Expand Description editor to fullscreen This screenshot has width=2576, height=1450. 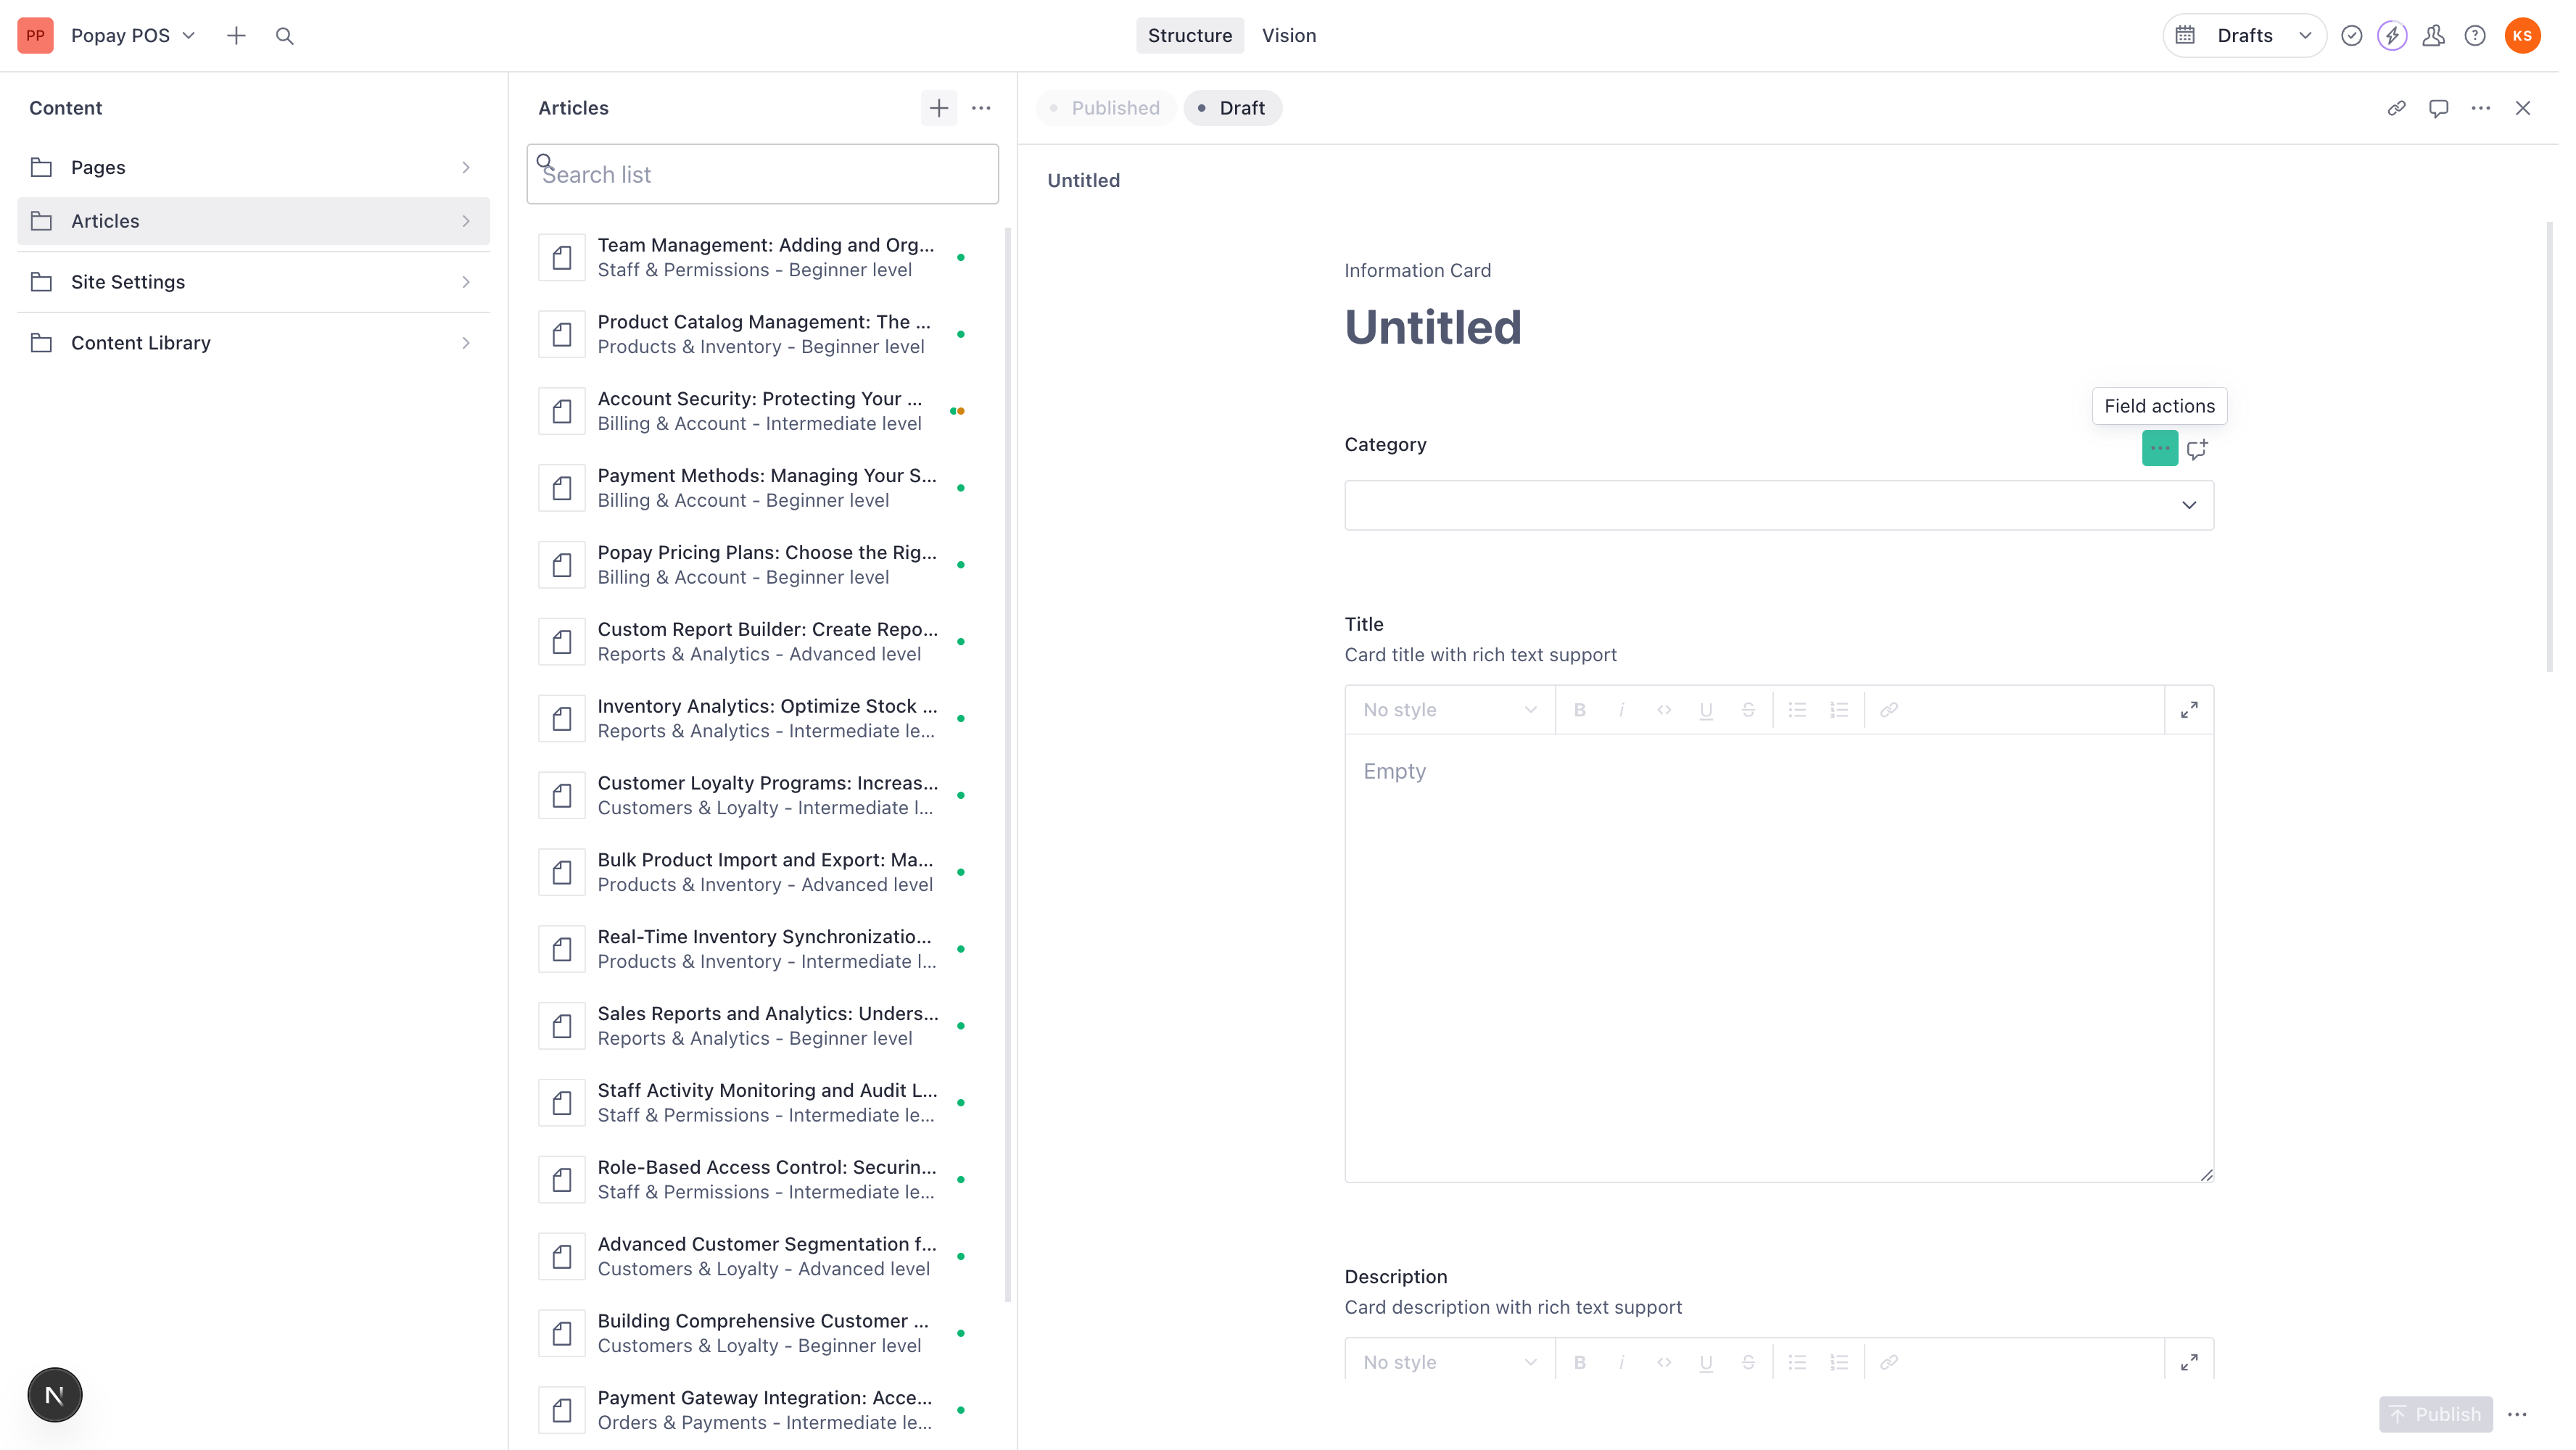click(x=2189, y=1362)
